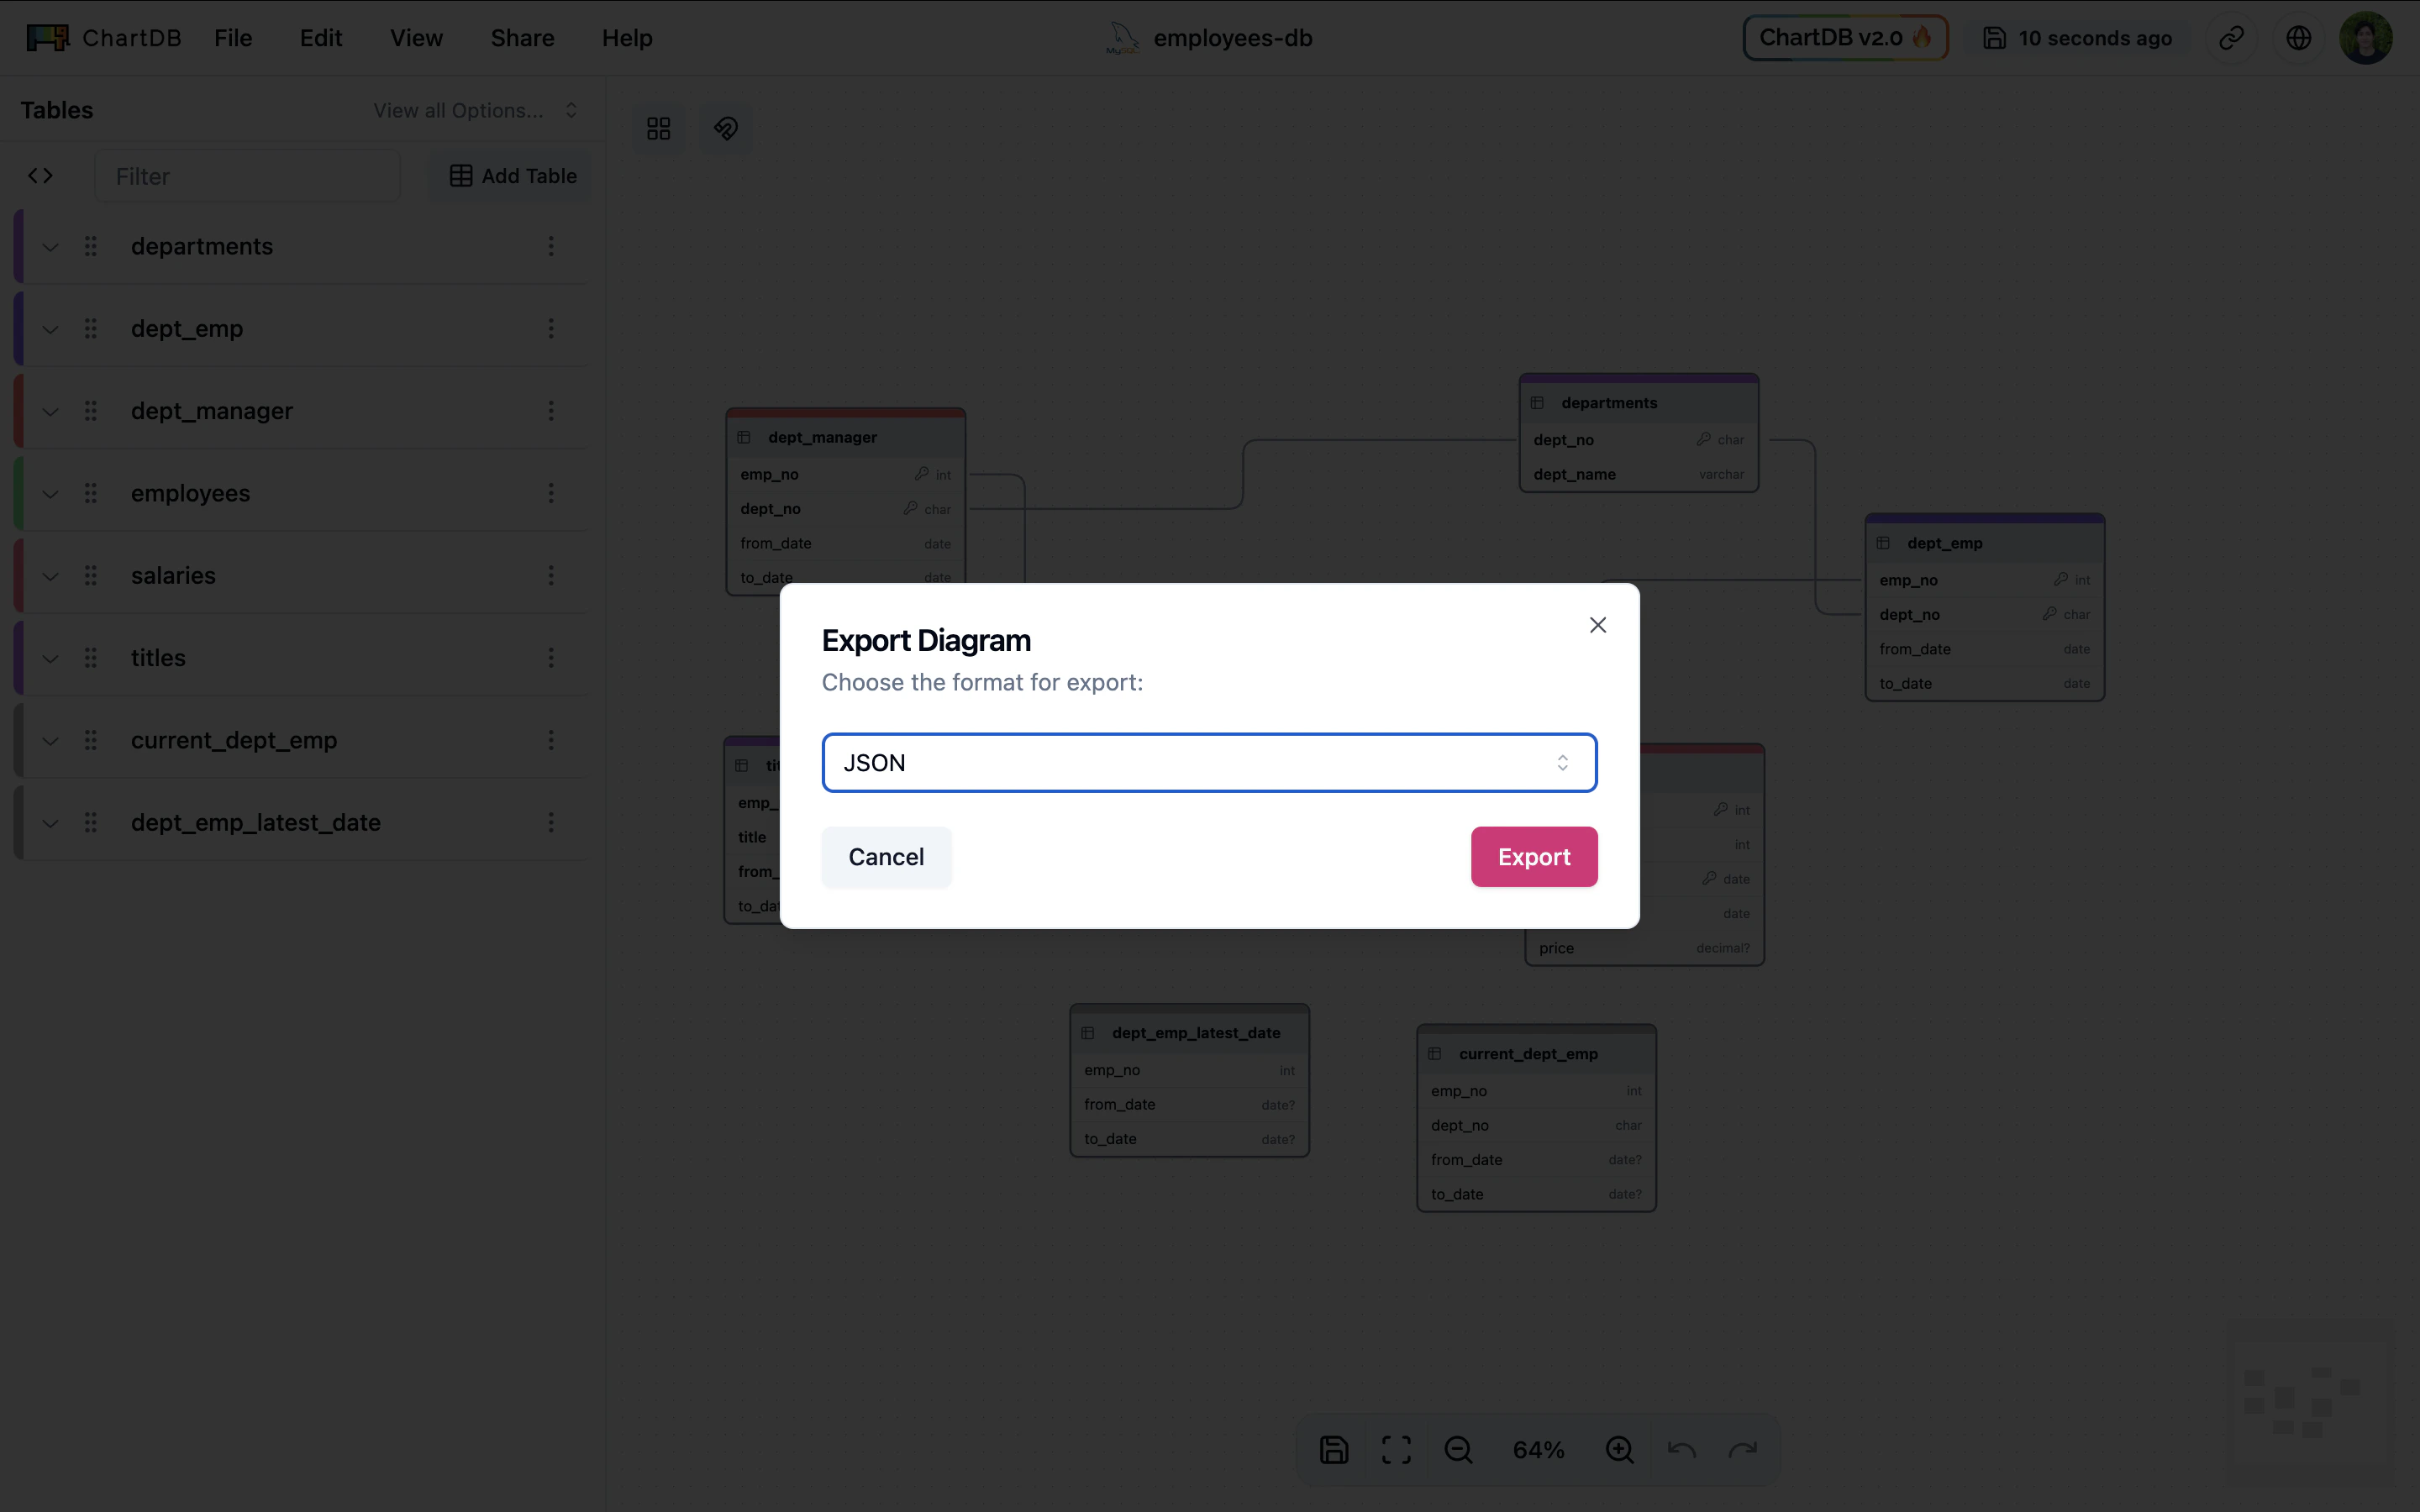
Task: Open the three-dot menu for employees table
Action: (x=550, y=493)
